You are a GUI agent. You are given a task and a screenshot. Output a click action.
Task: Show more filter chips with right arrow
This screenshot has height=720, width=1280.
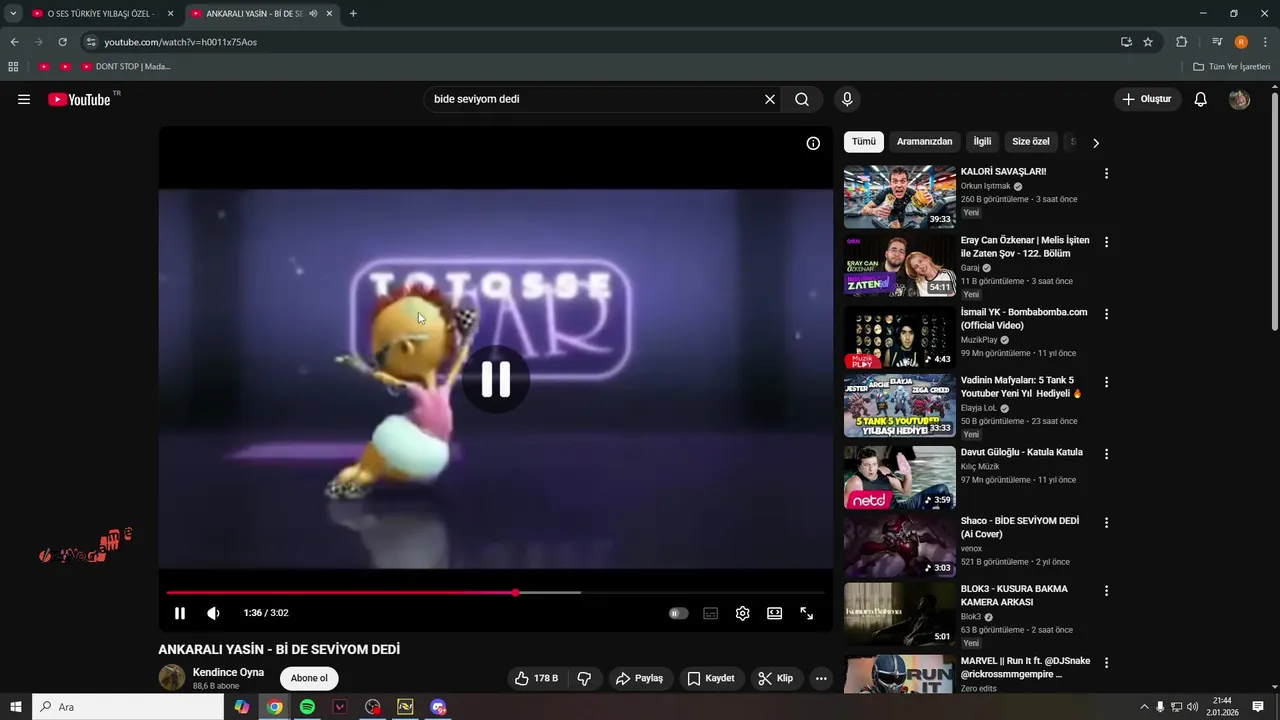[1096, 143]
